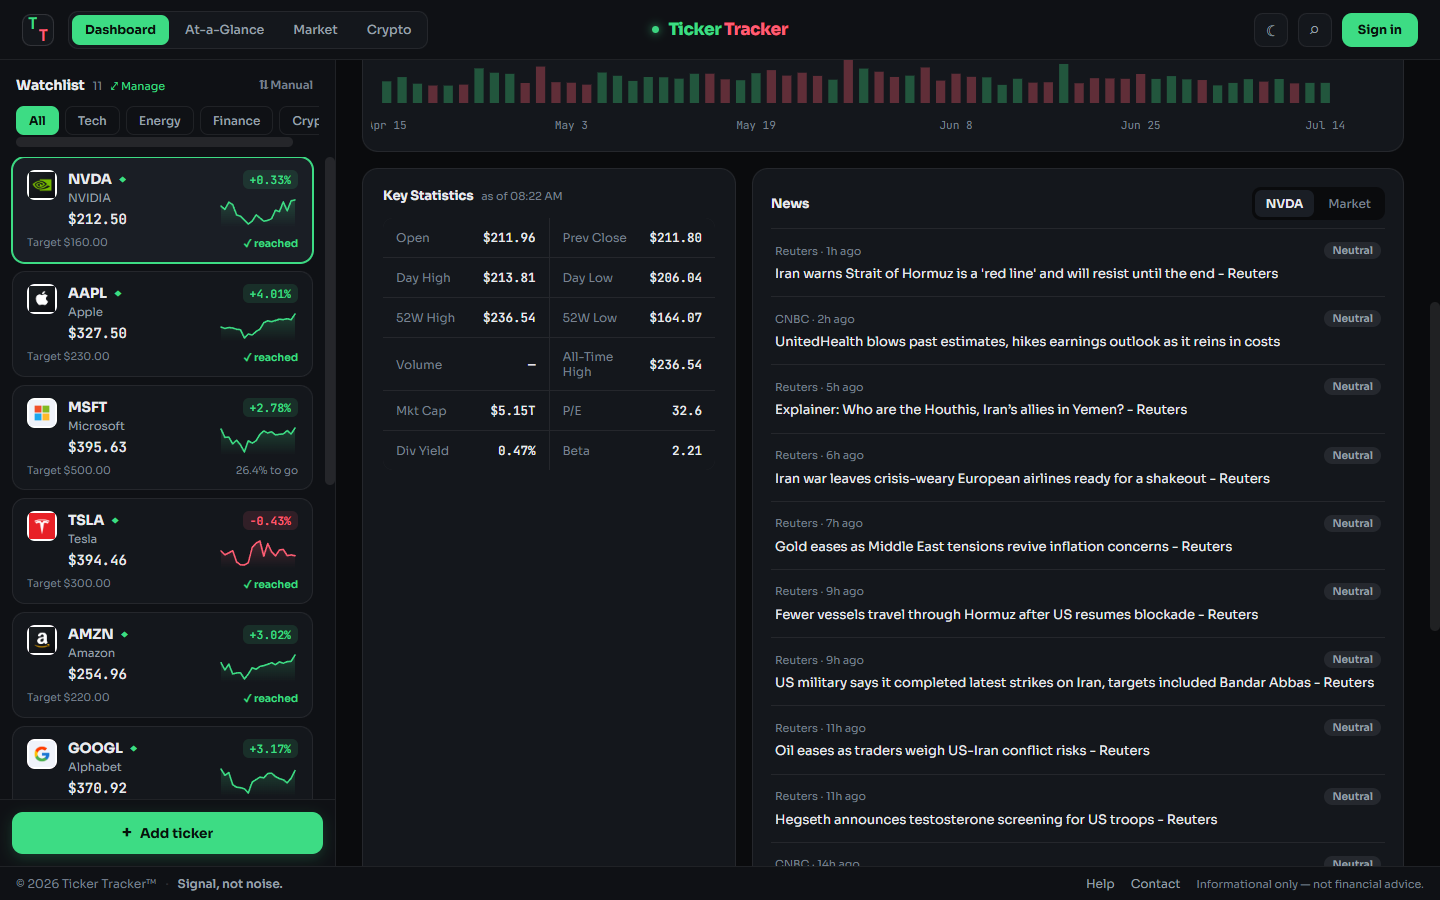The width and height of the screenshot is (1440, 900).
Task: Filter watchlist by Finance
Action: tap(236, 121)
